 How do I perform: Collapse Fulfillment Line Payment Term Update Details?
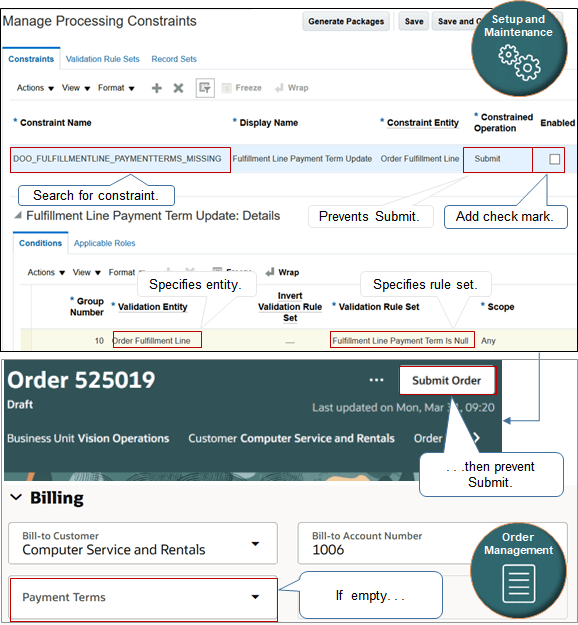point(18,216)
